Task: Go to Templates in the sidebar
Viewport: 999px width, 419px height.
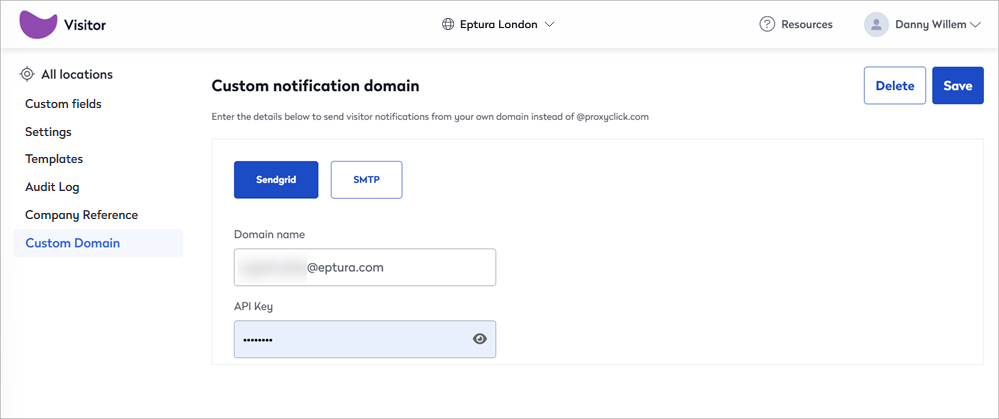Action: point(54,159)
